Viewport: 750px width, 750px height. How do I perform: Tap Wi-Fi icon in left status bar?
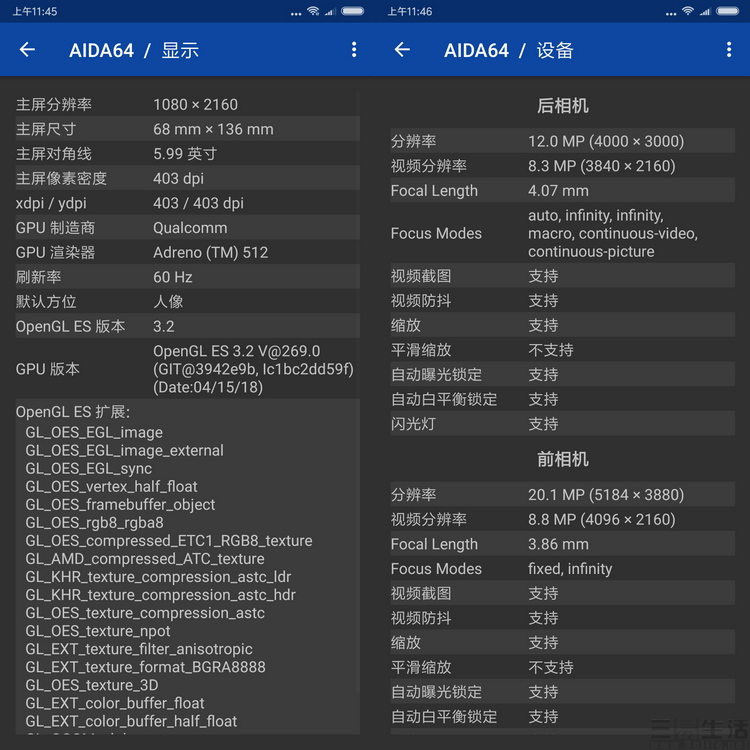click(313, 11)
